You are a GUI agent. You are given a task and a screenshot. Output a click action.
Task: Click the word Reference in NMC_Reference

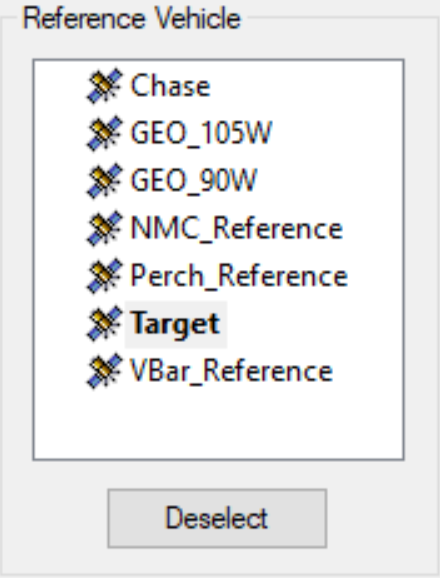pyautogui.click(x=278, y=229)
